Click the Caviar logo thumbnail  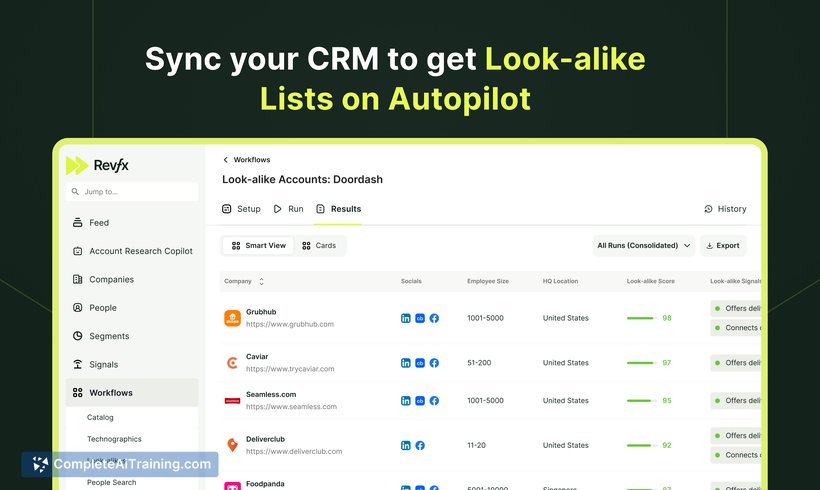pos(232,362)
